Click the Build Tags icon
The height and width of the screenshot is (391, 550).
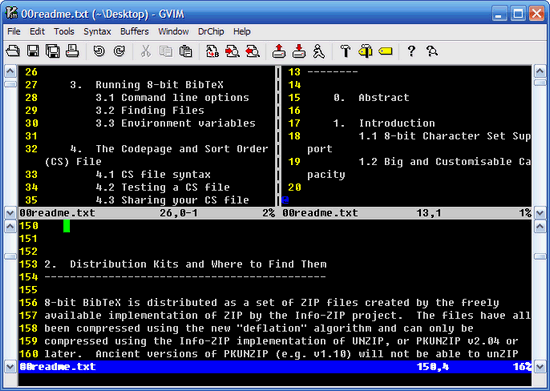365,52
